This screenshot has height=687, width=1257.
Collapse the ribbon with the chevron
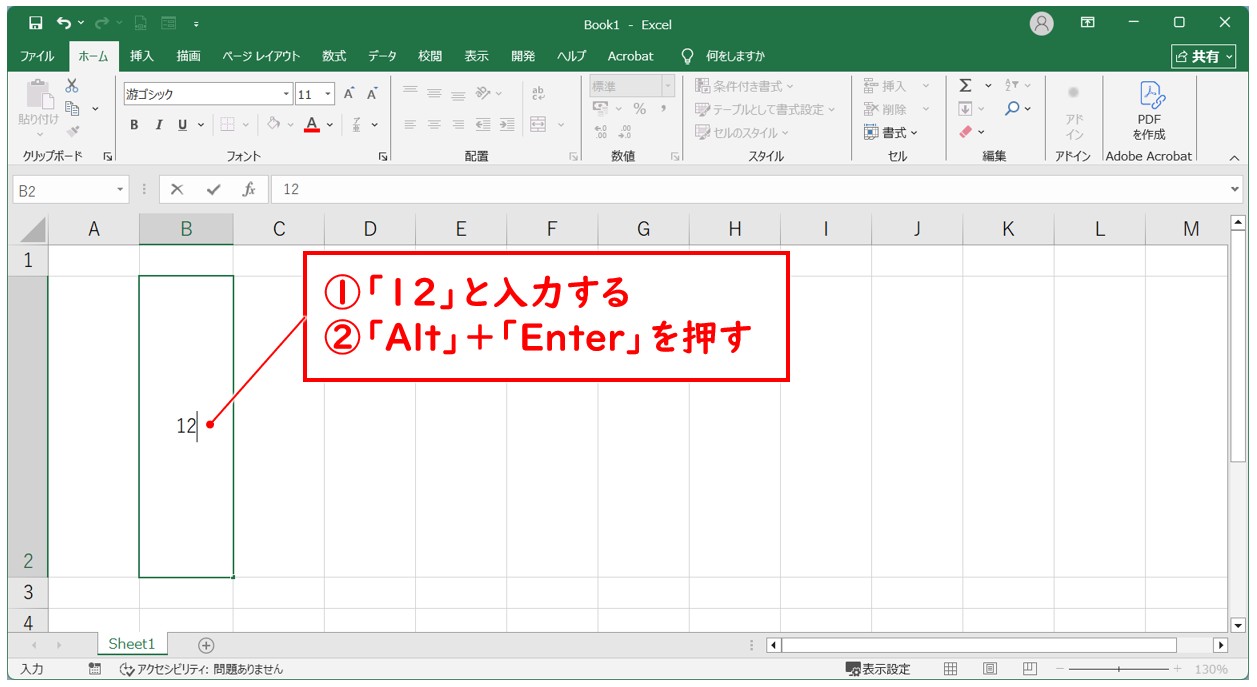(x=1234, y=157)
